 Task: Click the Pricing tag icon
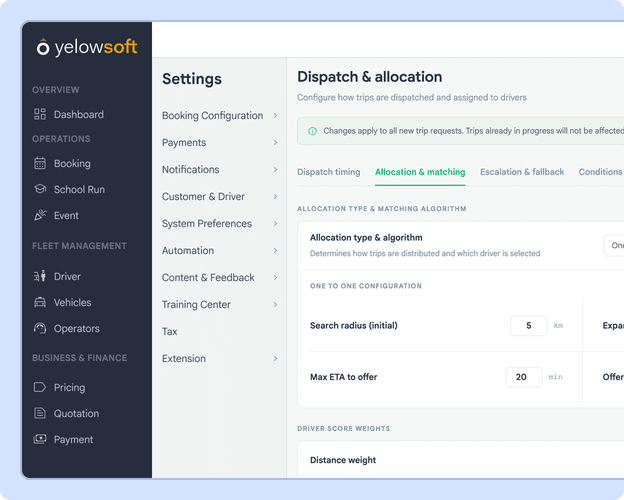click(x=40, y=387)
